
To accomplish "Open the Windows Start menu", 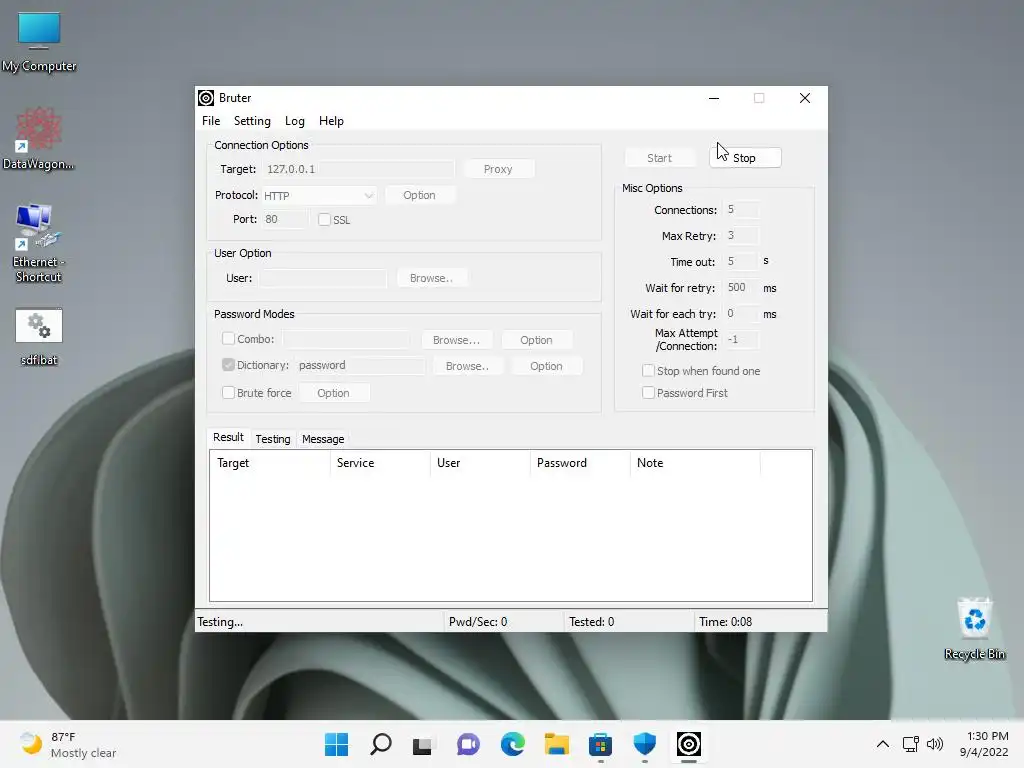I will [x=336, y=744].
